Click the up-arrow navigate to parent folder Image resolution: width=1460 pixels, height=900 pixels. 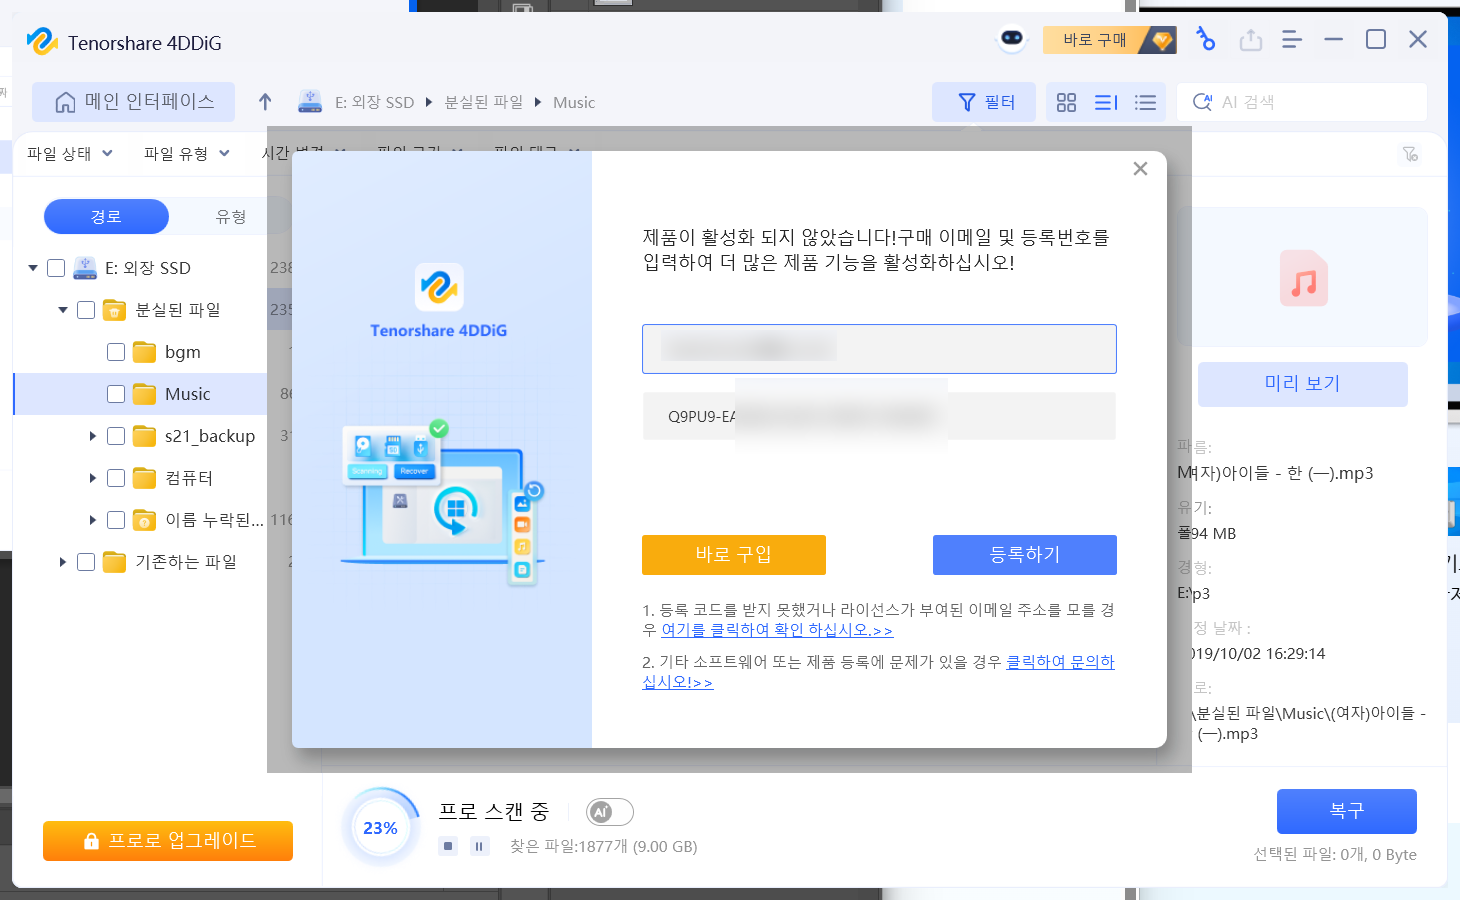(265, 102)
